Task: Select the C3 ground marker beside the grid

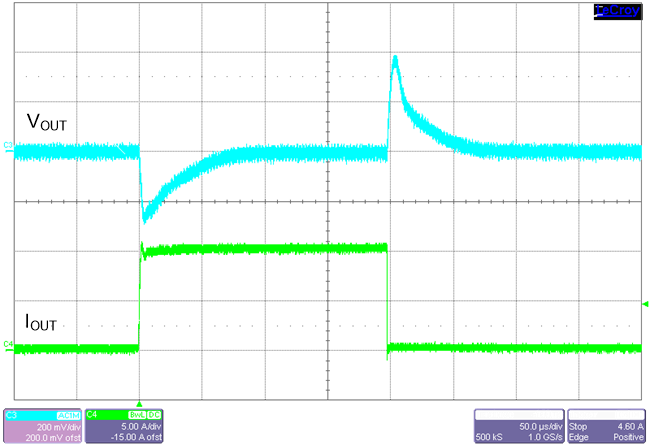Action: 8,145
